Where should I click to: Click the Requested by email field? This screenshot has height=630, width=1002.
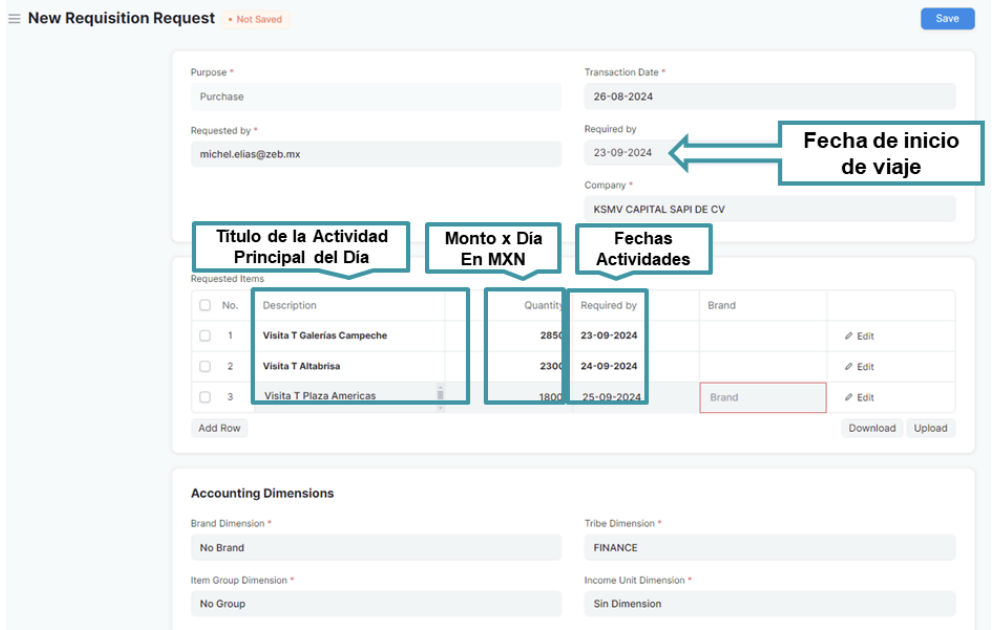tap(375, 154)
